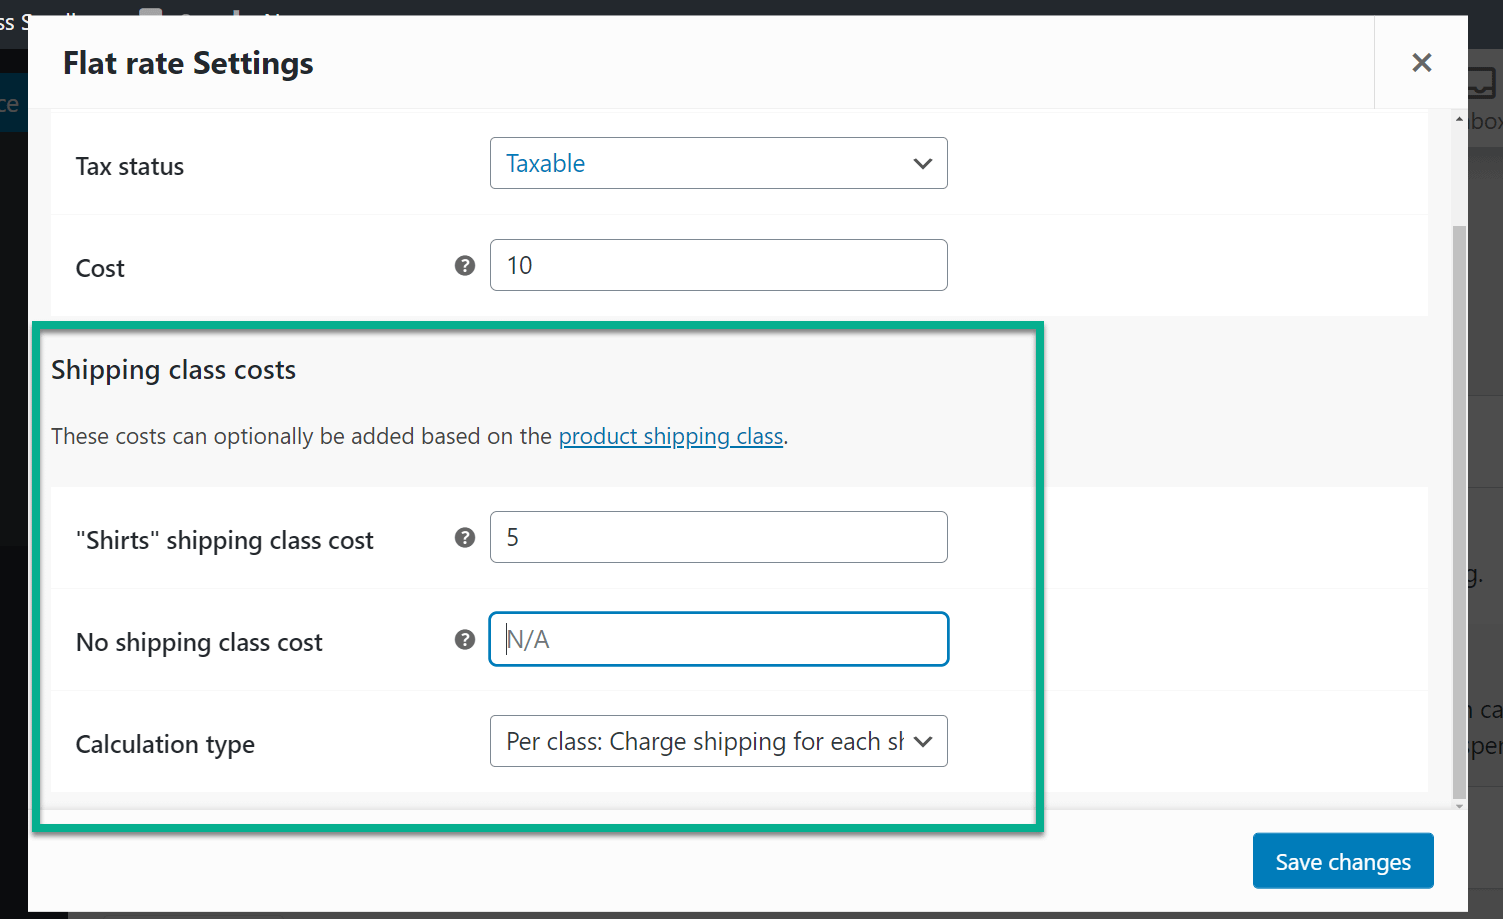The height and width of the screenshot is (919, 1503).
Task: Click the No shipping class cost help icon
Action: (464, 639)
